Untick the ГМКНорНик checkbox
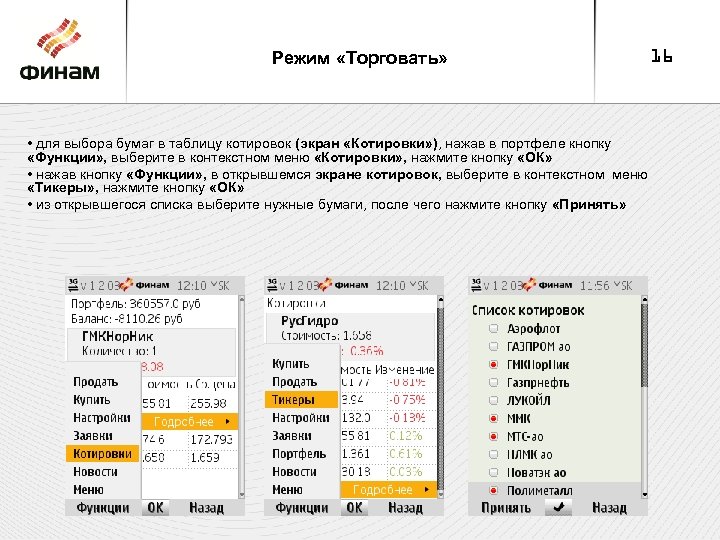This screenshot has height=540, width=720. 493,365
